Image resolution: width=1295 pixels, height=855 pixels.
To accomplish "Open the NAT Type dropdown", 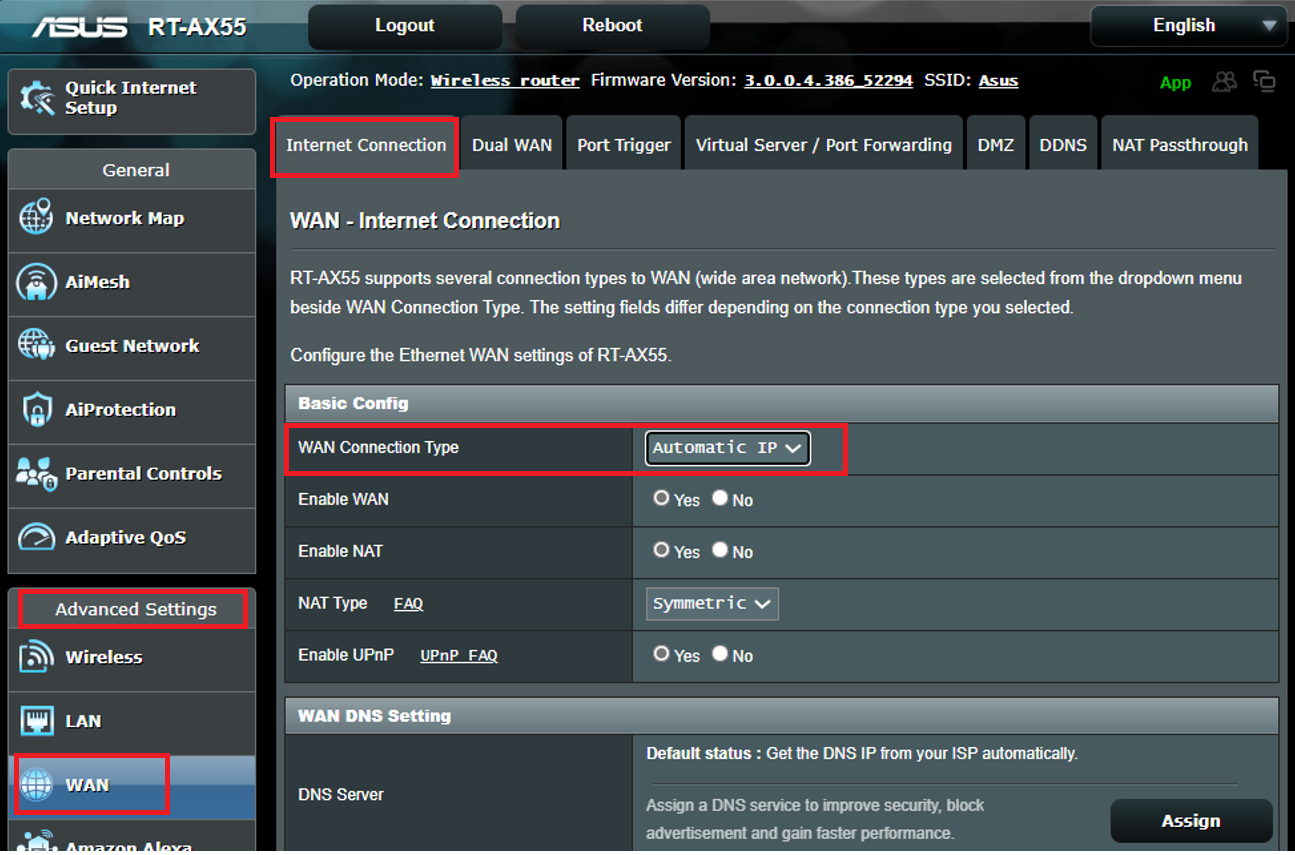I will [x=712, y=603].
